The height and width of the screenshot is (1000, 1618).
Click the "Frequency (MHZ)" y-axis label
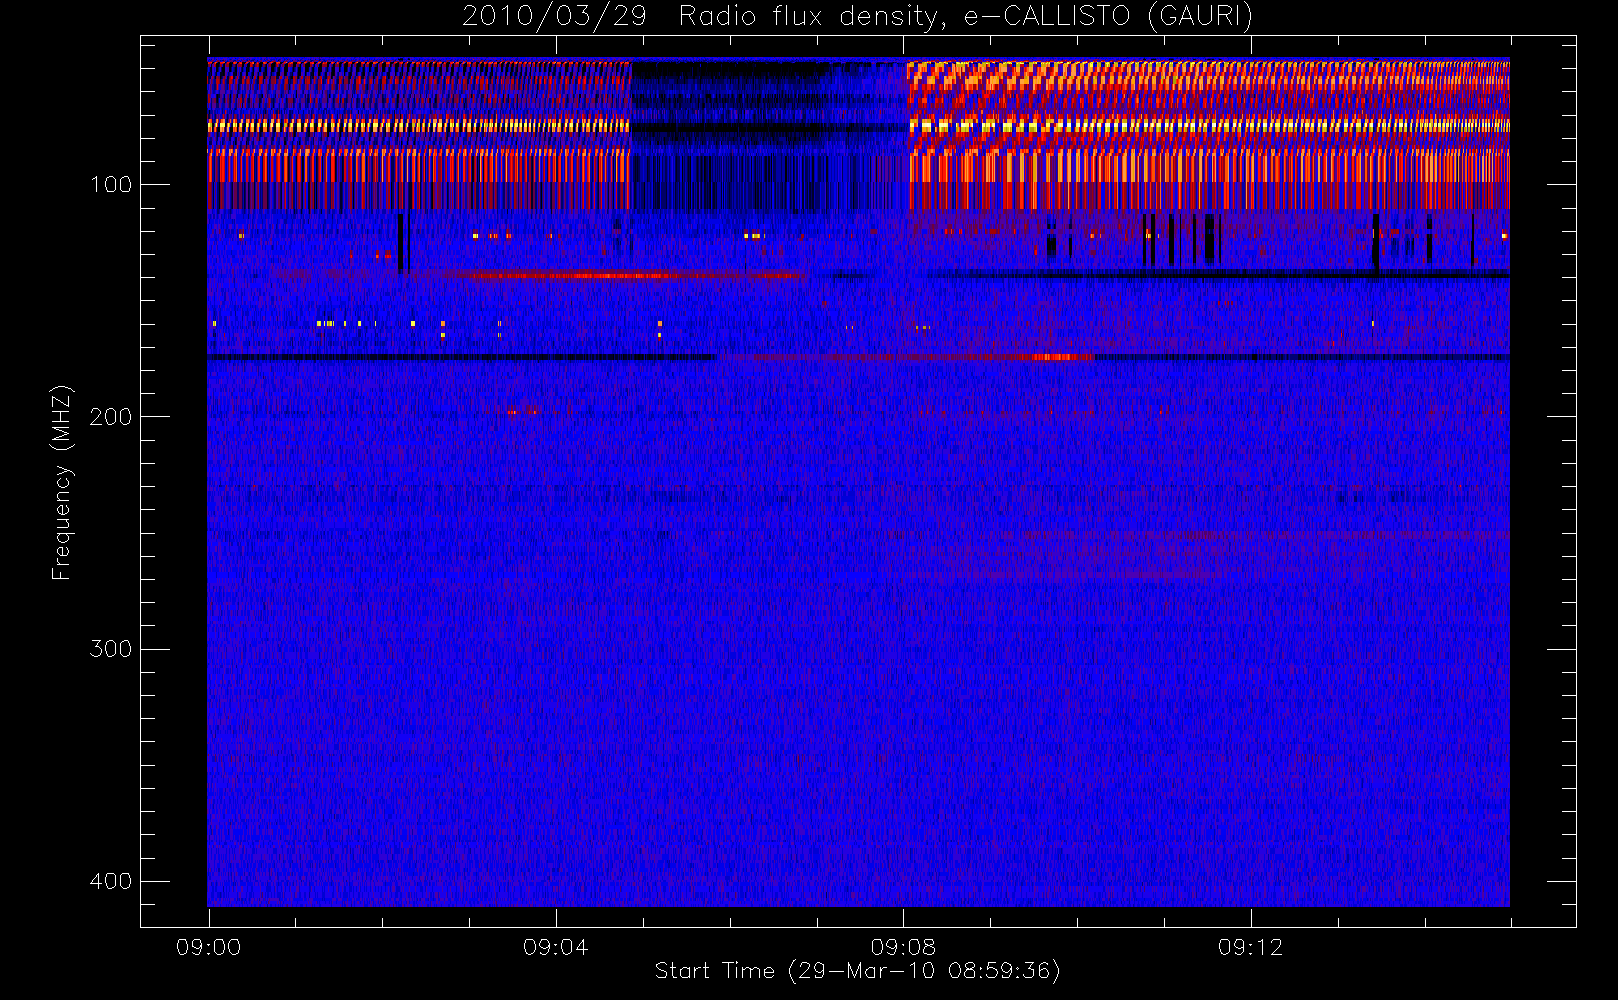tap(62, 482)
